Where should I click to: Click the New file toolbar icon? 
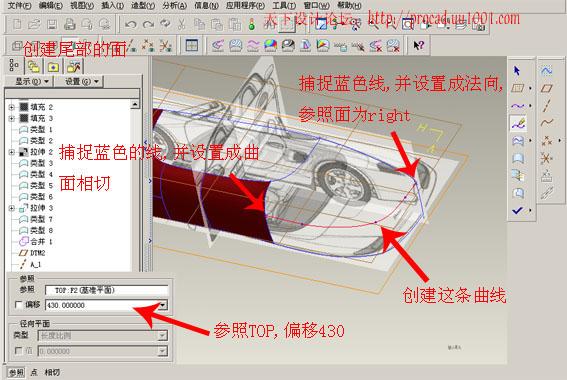pyautogui.click(x=17, y=24)
